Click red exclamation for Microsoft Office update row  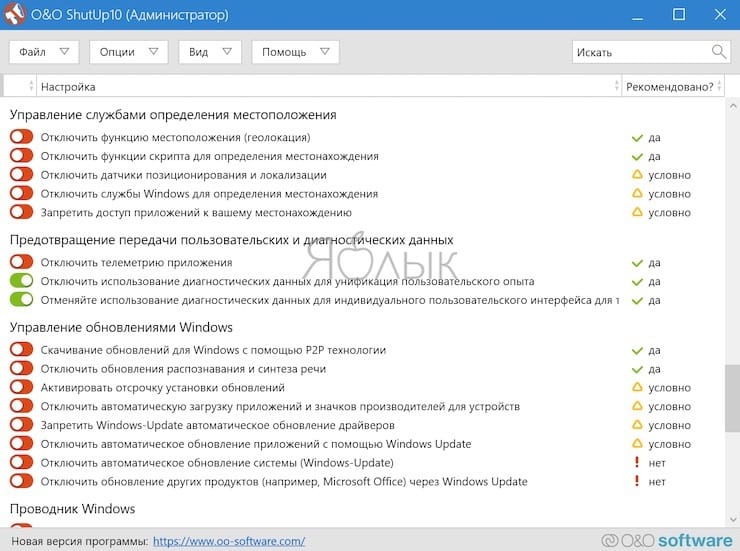pos(637,481)
